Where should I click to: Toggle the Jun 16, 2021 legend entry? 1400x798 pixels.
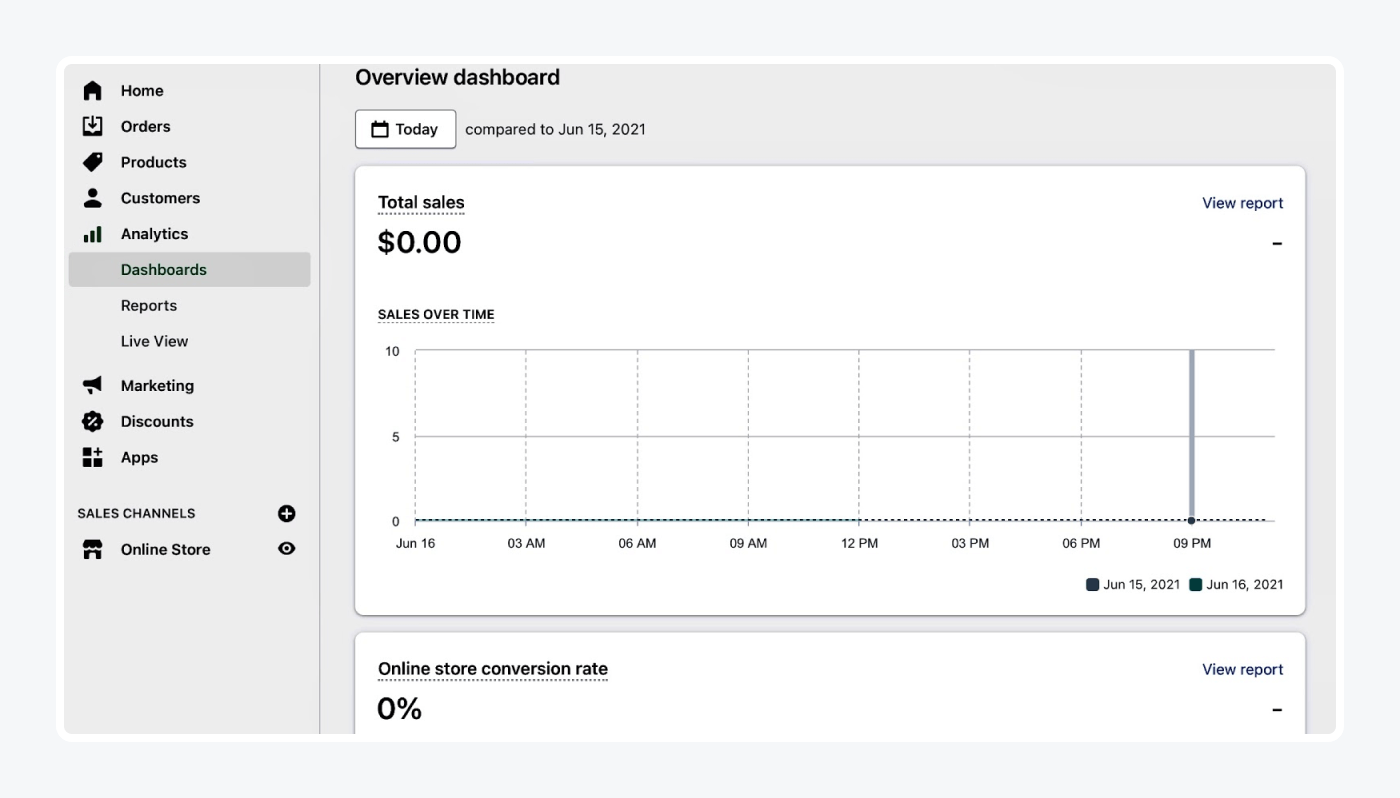(x=1237, y=584)
